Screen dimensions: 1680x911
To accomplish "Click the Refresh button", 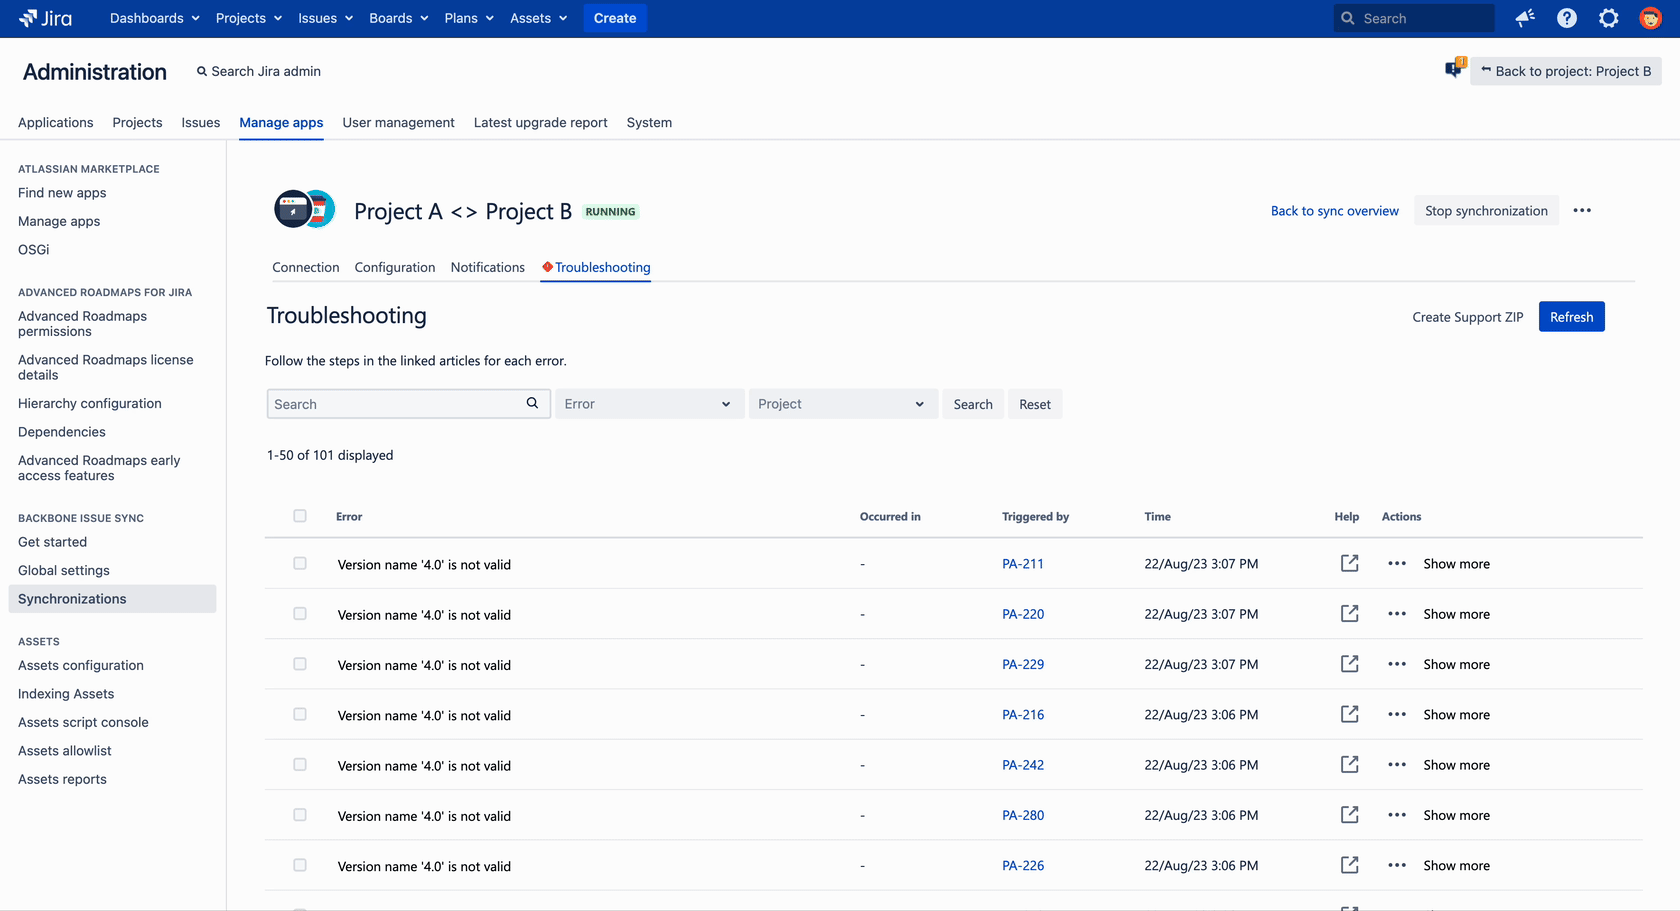I will [x=1570, y=316].
